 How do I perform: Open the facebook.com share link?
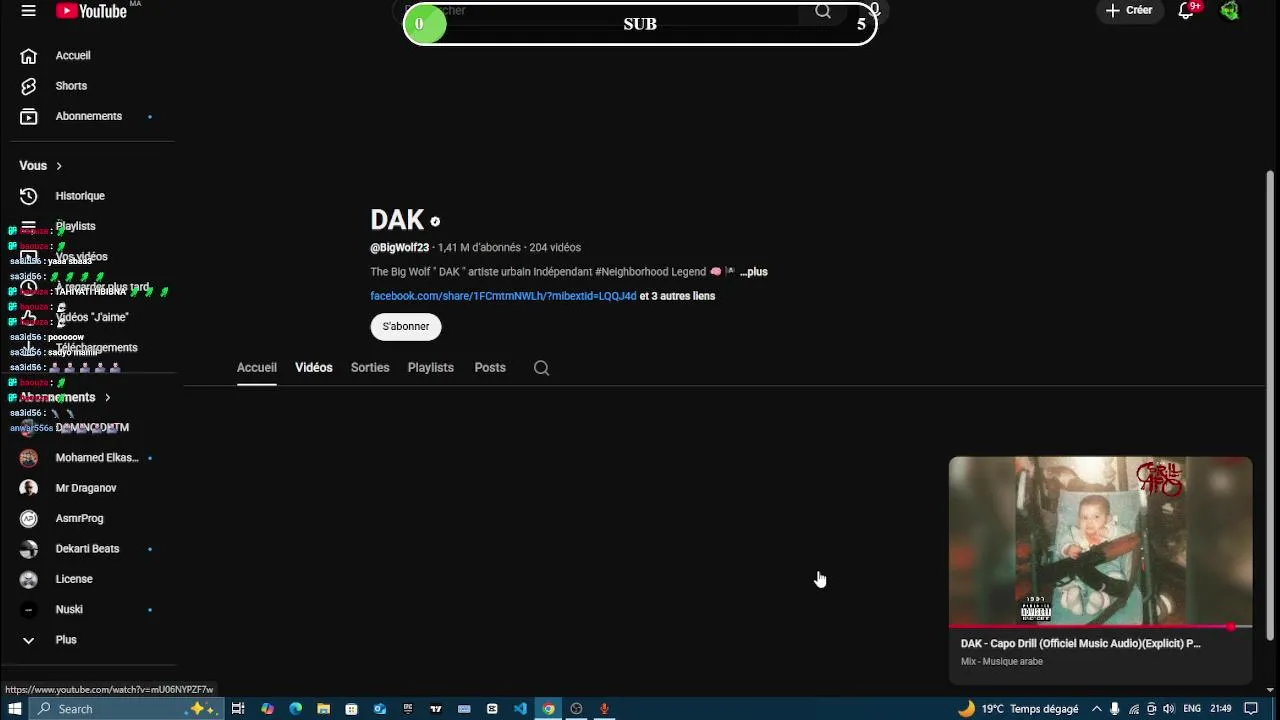[503, 296]
